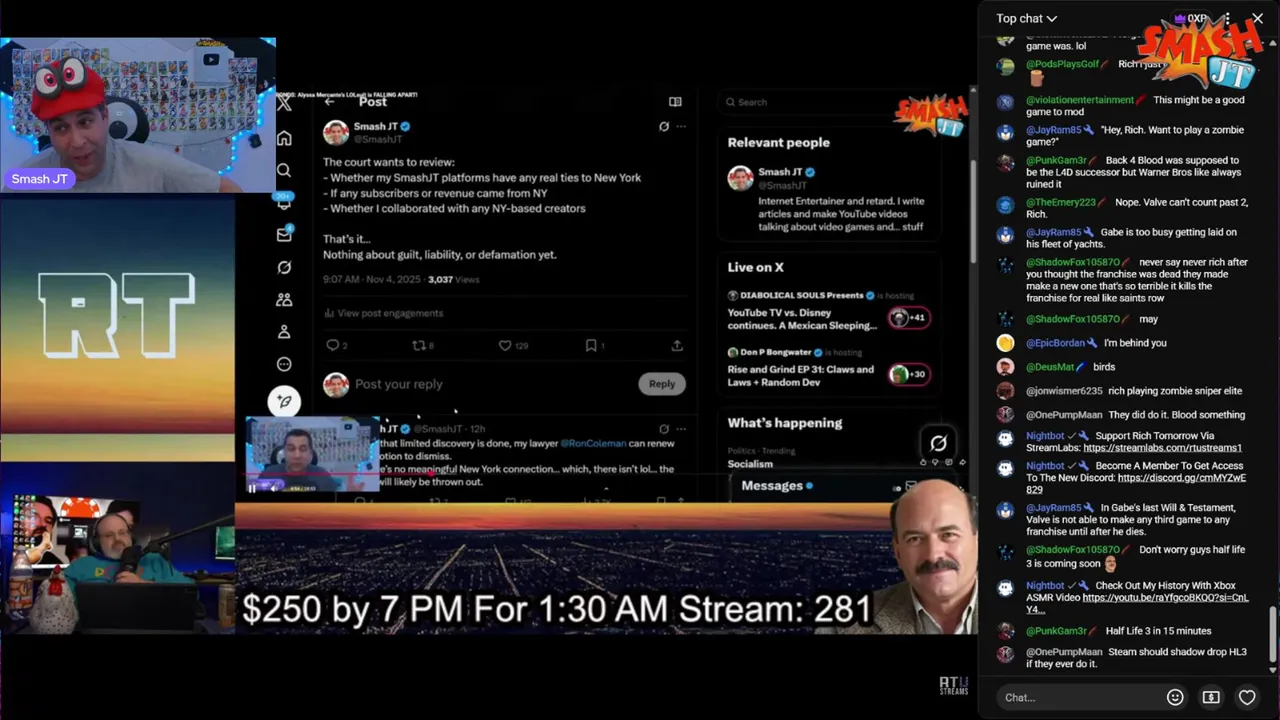Open the X messages envelope icon in sidebar
Viewport: 1280px width, 720px height.
[284, 235]
